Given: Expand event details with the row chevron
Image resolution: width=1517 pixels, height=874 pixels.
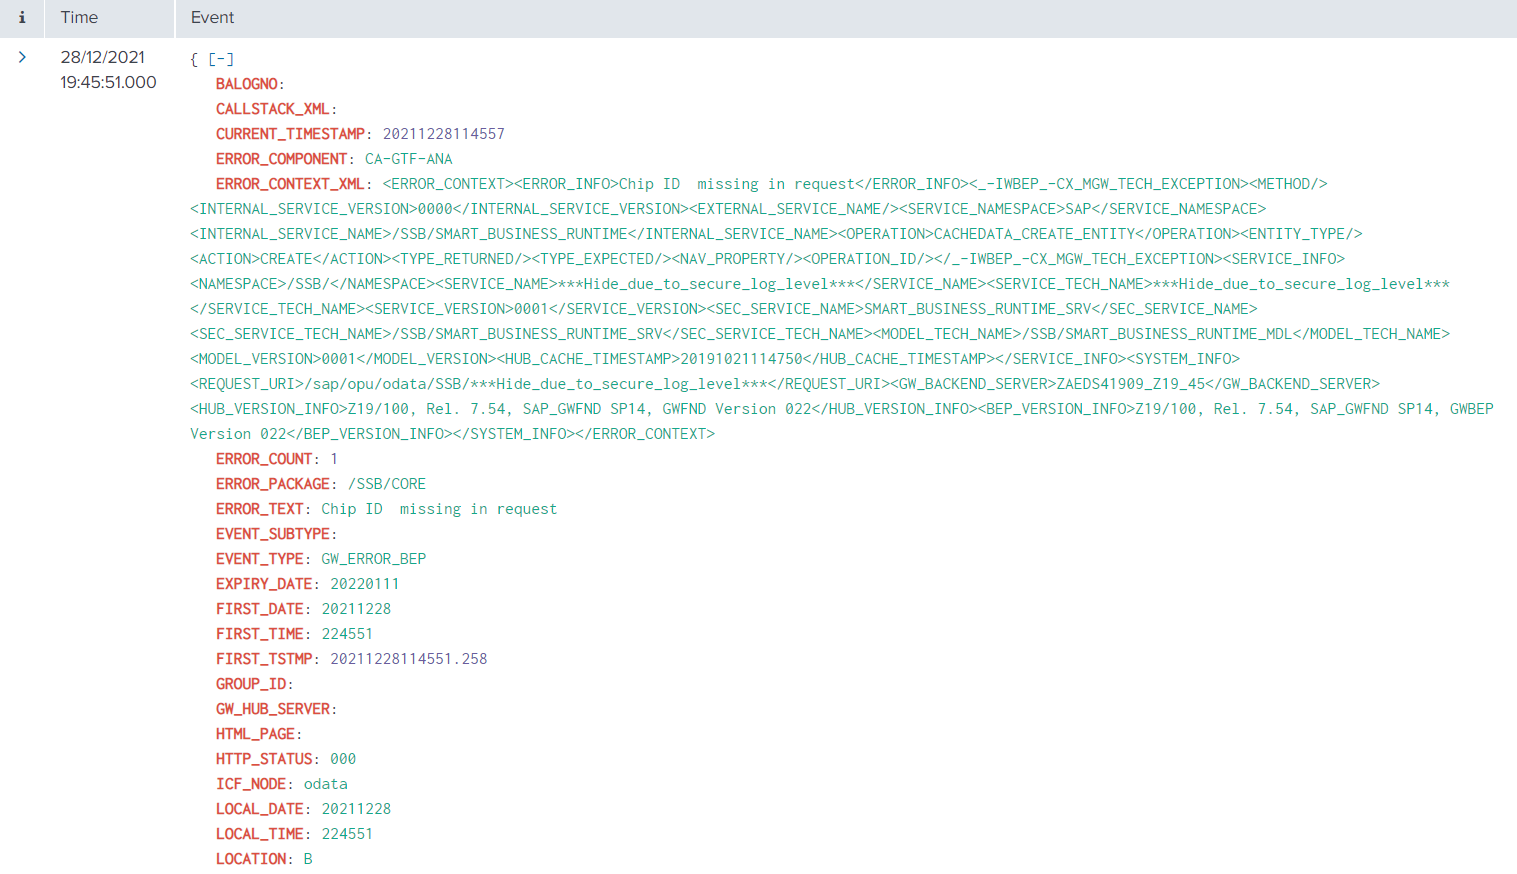Looking at the screenshot, I should click(x=22, y=58).
